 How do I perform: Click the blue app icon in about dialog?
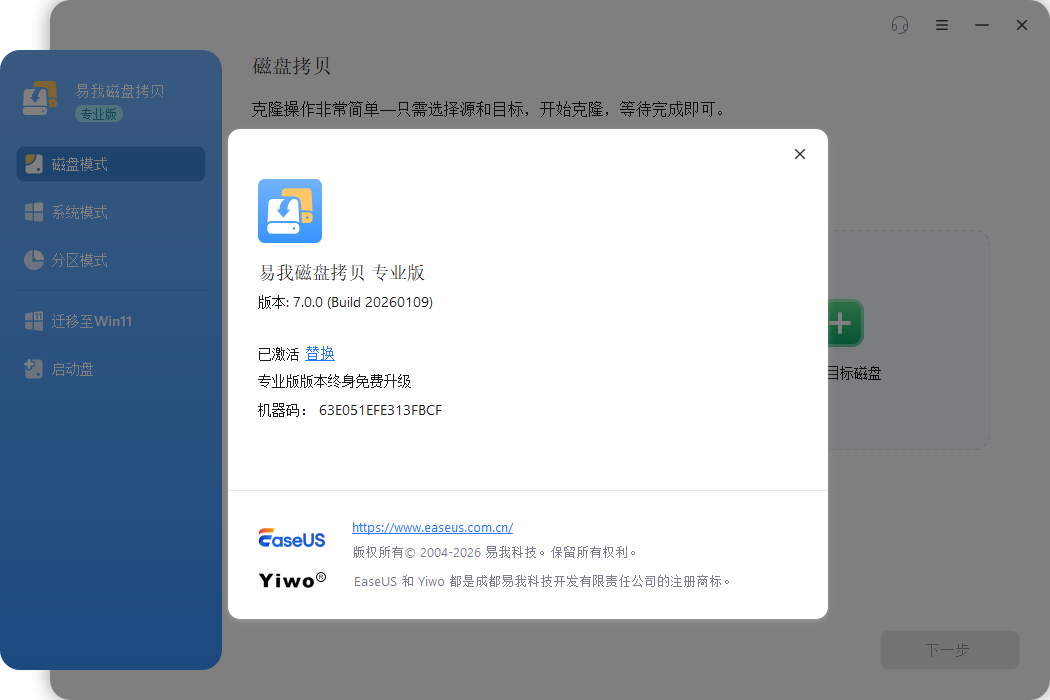pyautogui.click(x=290, y=211)
